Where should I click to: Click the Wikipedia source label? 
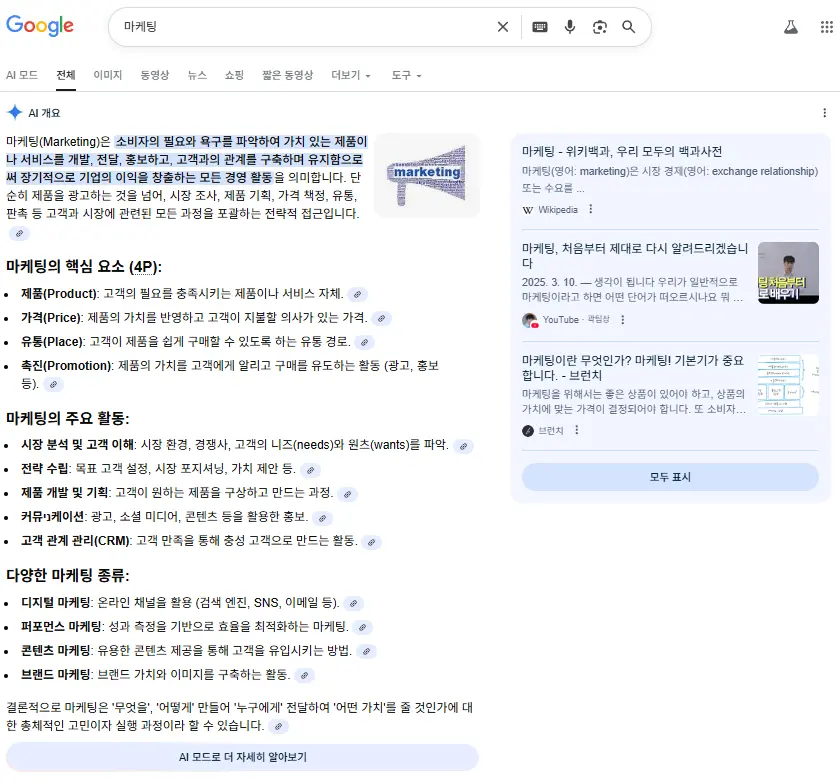coord(558,209)
